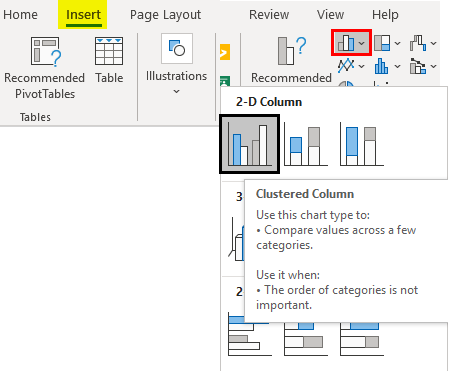Click the Tables group label
Image resolution: width=452 pixels, height=371 pixels.
(x=35, y=117)
